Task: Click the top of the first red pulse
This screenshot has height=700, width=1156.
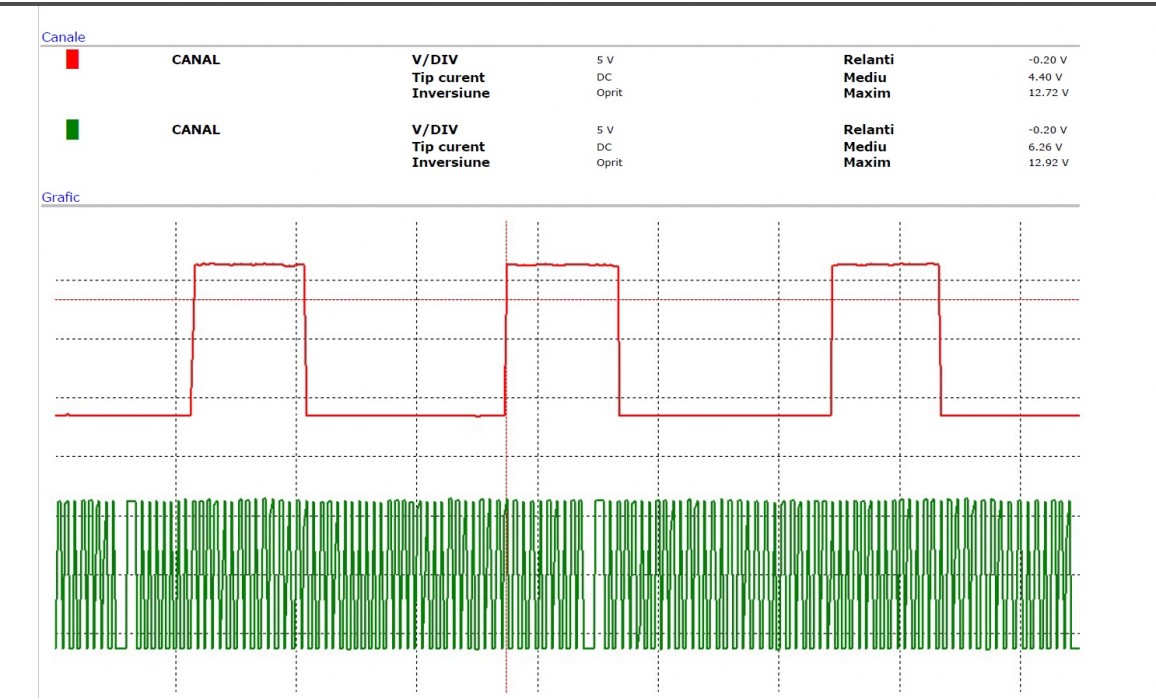Action: point(248,264)
